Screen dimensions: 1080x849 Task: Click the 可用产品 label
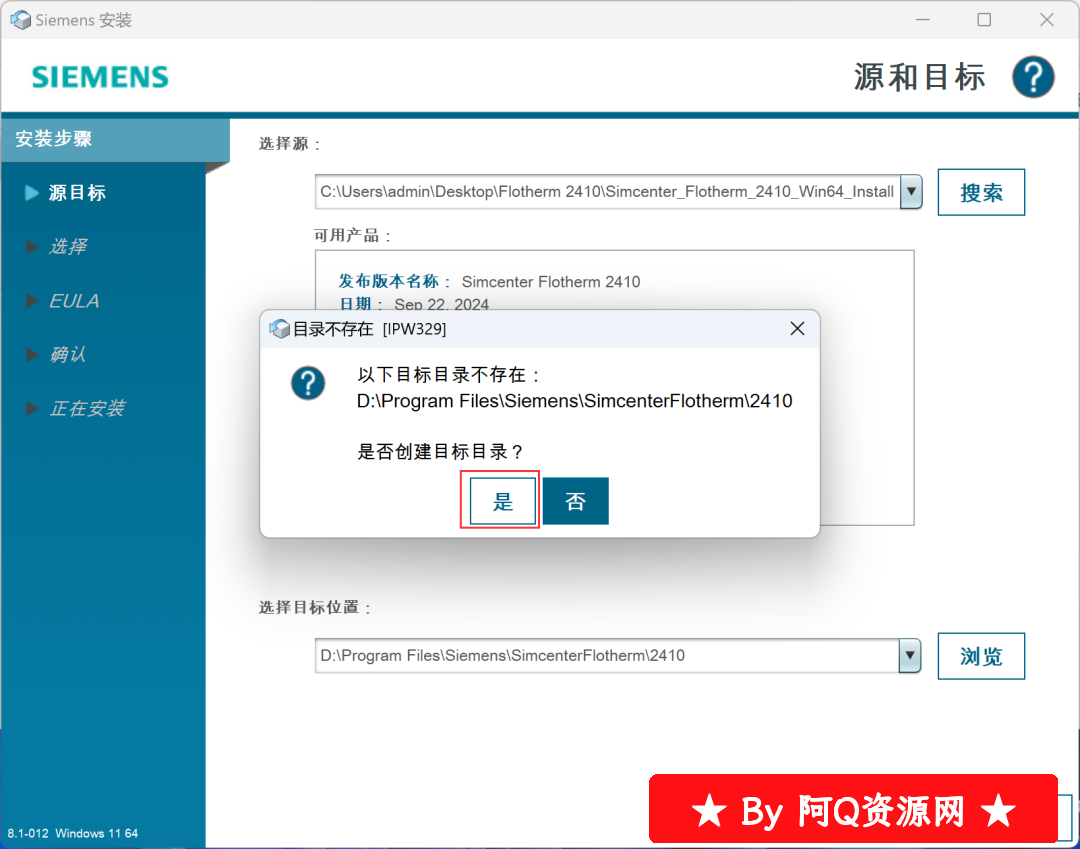pyautogui.click(x=352, y=235)
